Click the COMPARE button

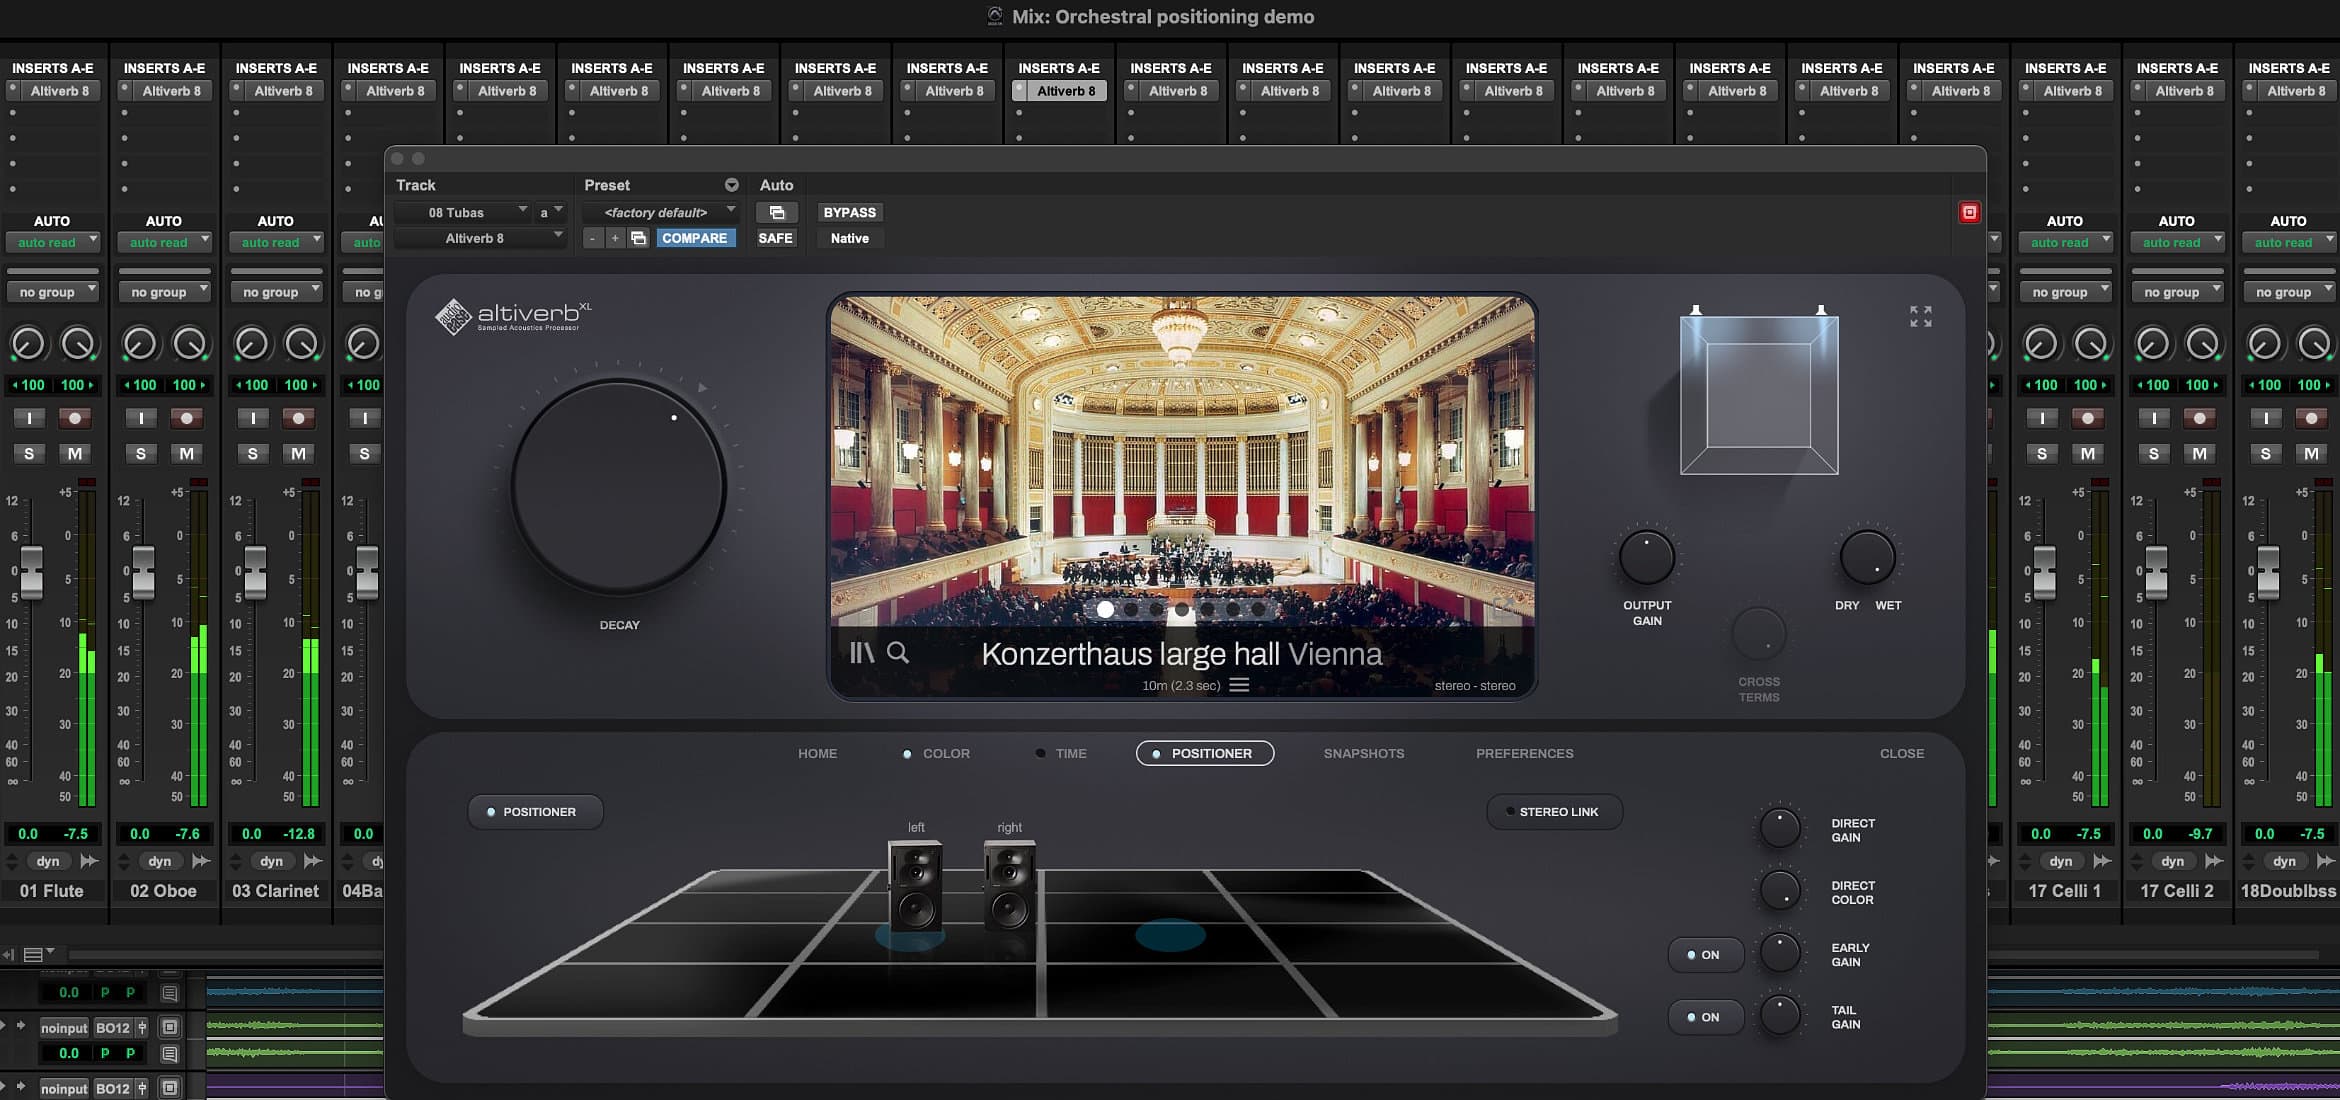click(x=694, y=238)
